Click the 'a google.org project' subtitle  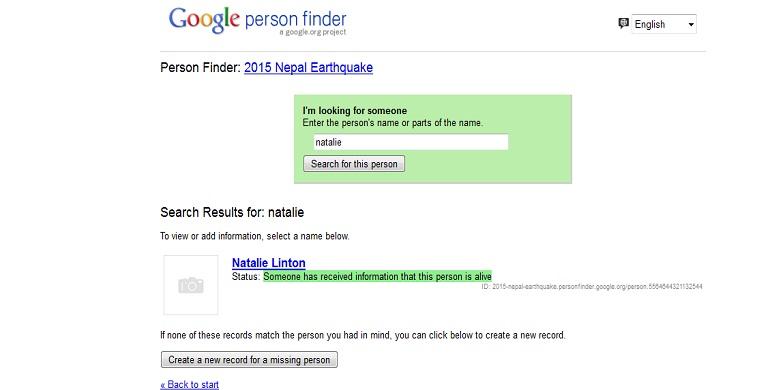pyautogui.click(x=312, y=32)
